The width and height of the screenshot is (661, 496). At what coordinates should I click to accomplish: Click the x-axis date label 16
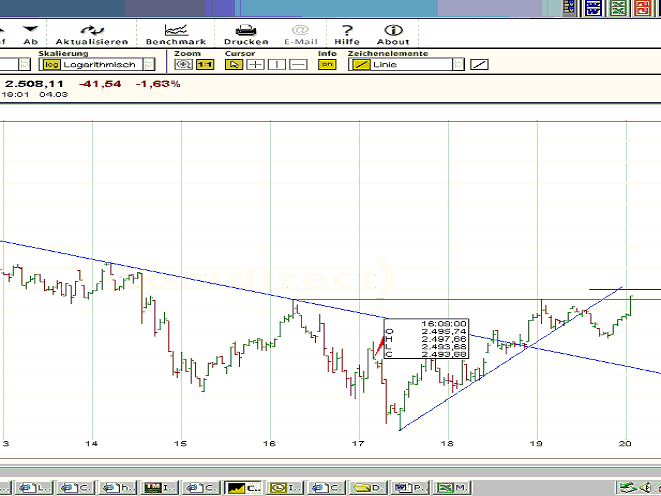269,443
